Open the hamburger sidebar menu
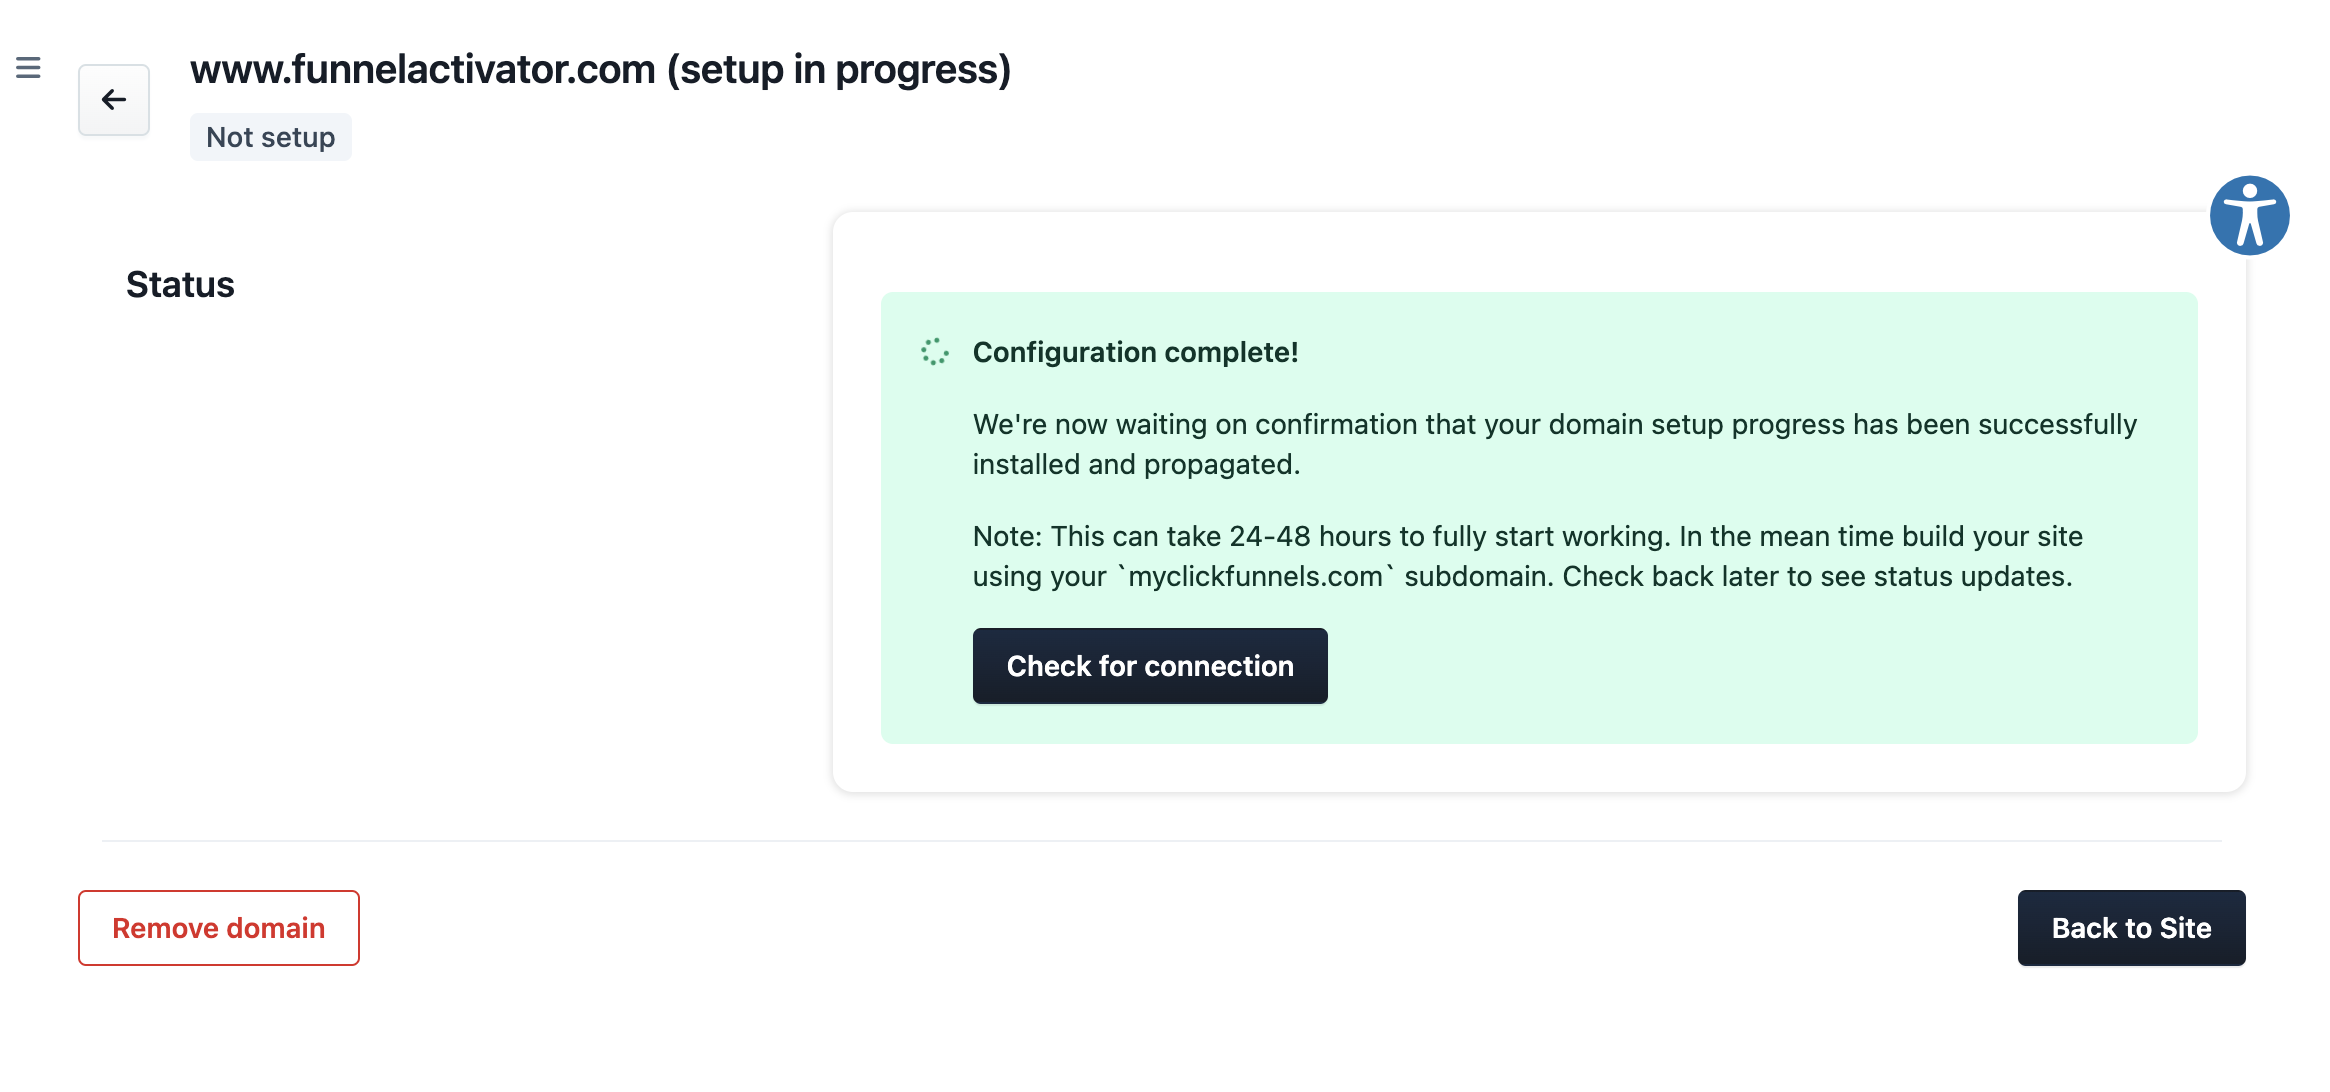This screenshot has height=1092, width=2330. coord(28,68)
